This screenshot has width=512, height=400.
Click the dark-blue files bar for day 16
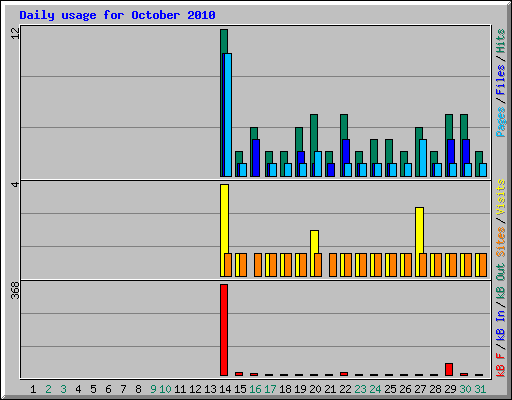point(256,158)
